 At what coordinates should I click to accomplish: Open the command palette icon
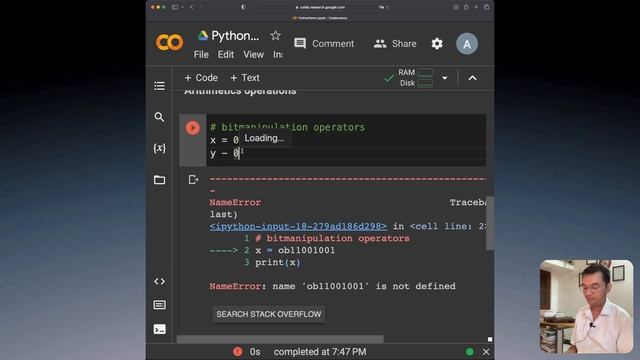pyautogui.click(x=160, y=305)
